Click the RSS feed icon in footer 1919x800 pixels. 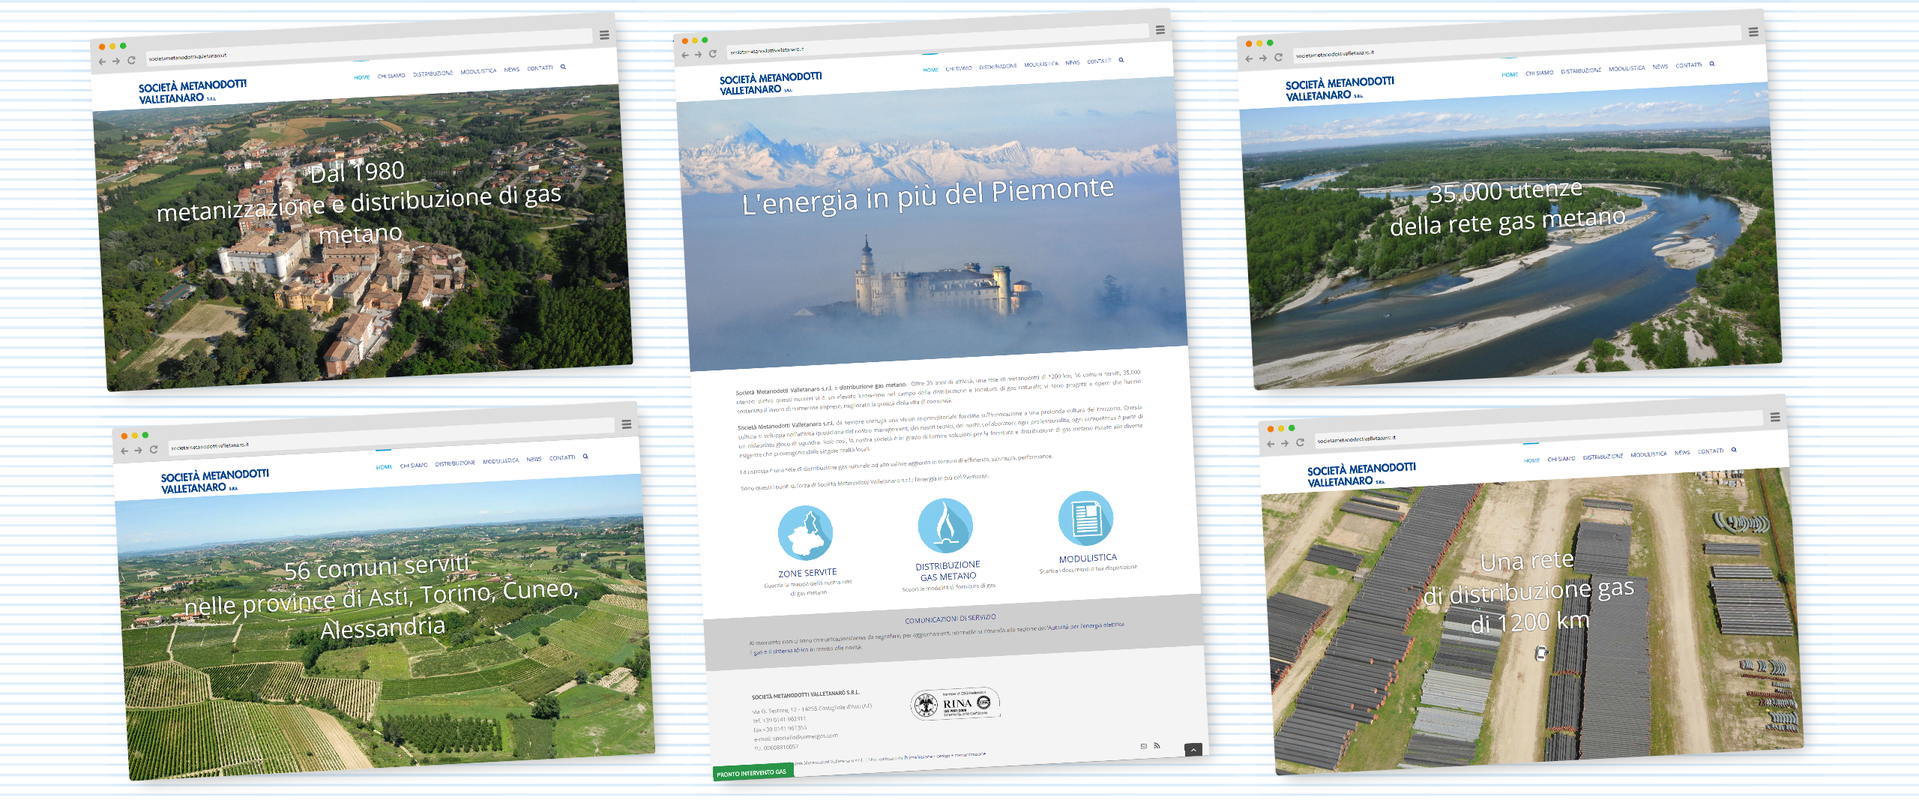[x=1157, y=745]
